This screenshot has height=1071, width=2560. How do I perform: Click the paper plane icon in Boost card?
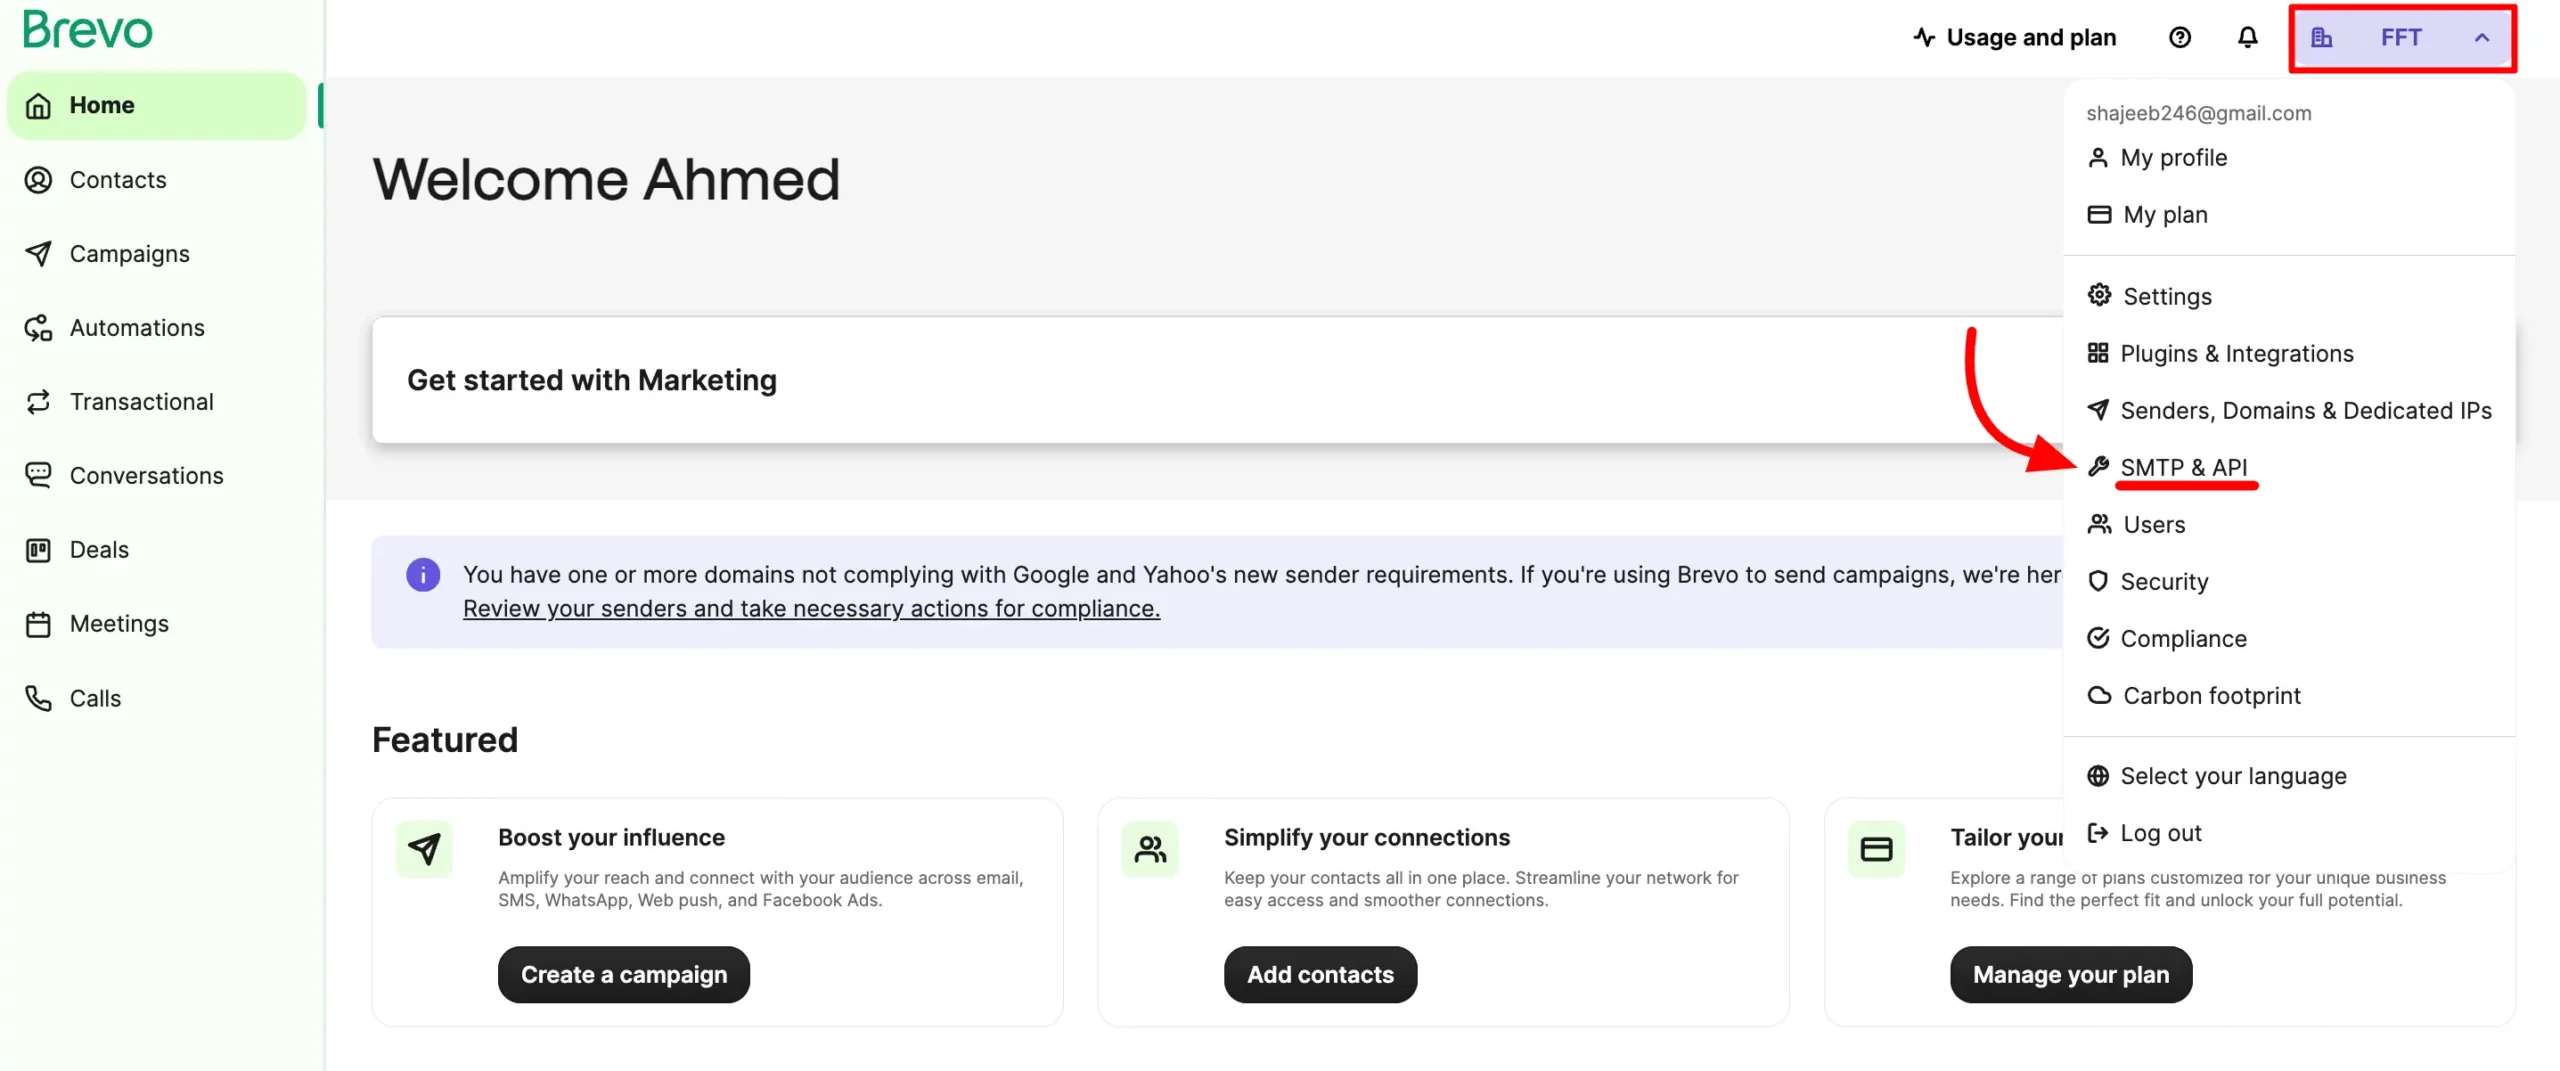425,849
